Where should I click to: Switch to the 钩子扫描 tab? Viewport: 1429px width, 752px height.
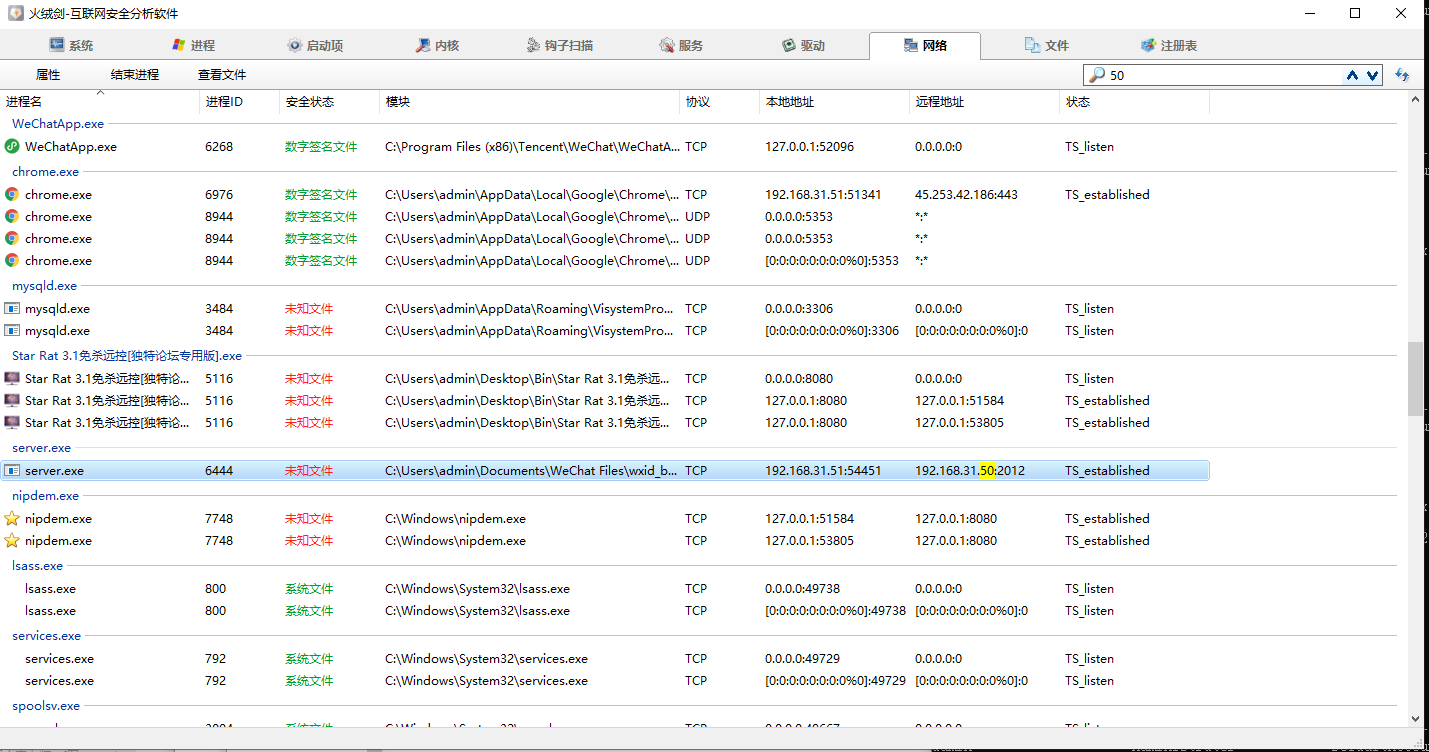tap(559, 45)
